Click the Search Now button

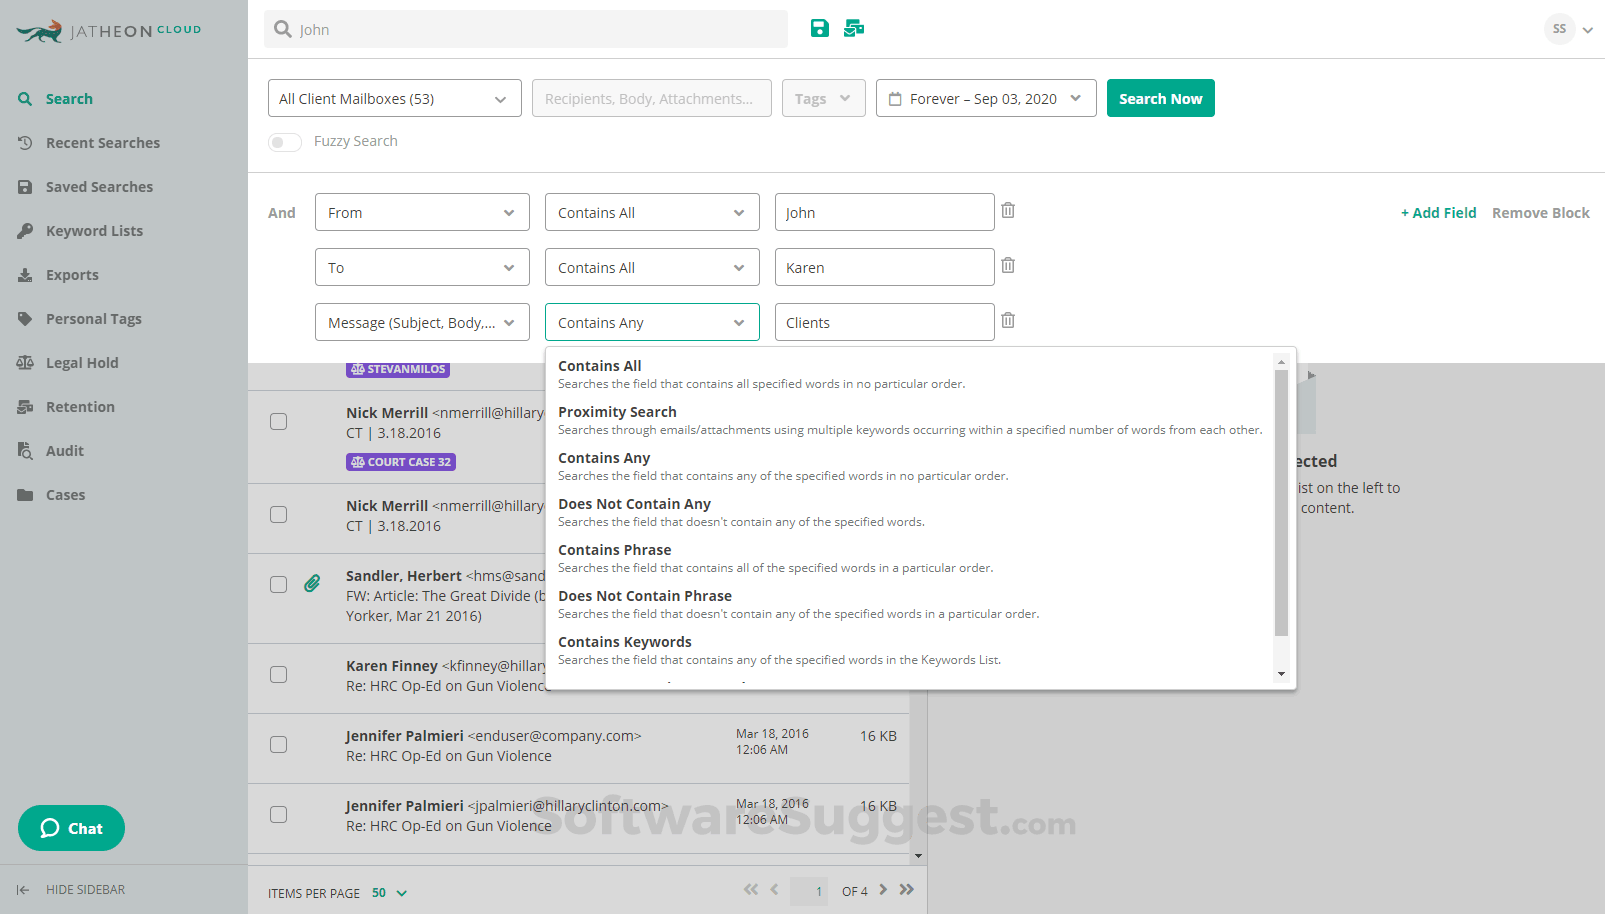pyautogui.click(x=1160, y=98)
